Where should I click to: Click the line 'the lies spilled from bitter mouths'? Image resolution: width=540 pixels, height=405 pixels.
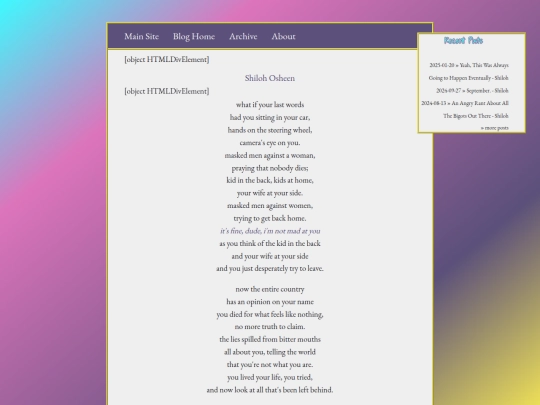click(x=270, y=339)
